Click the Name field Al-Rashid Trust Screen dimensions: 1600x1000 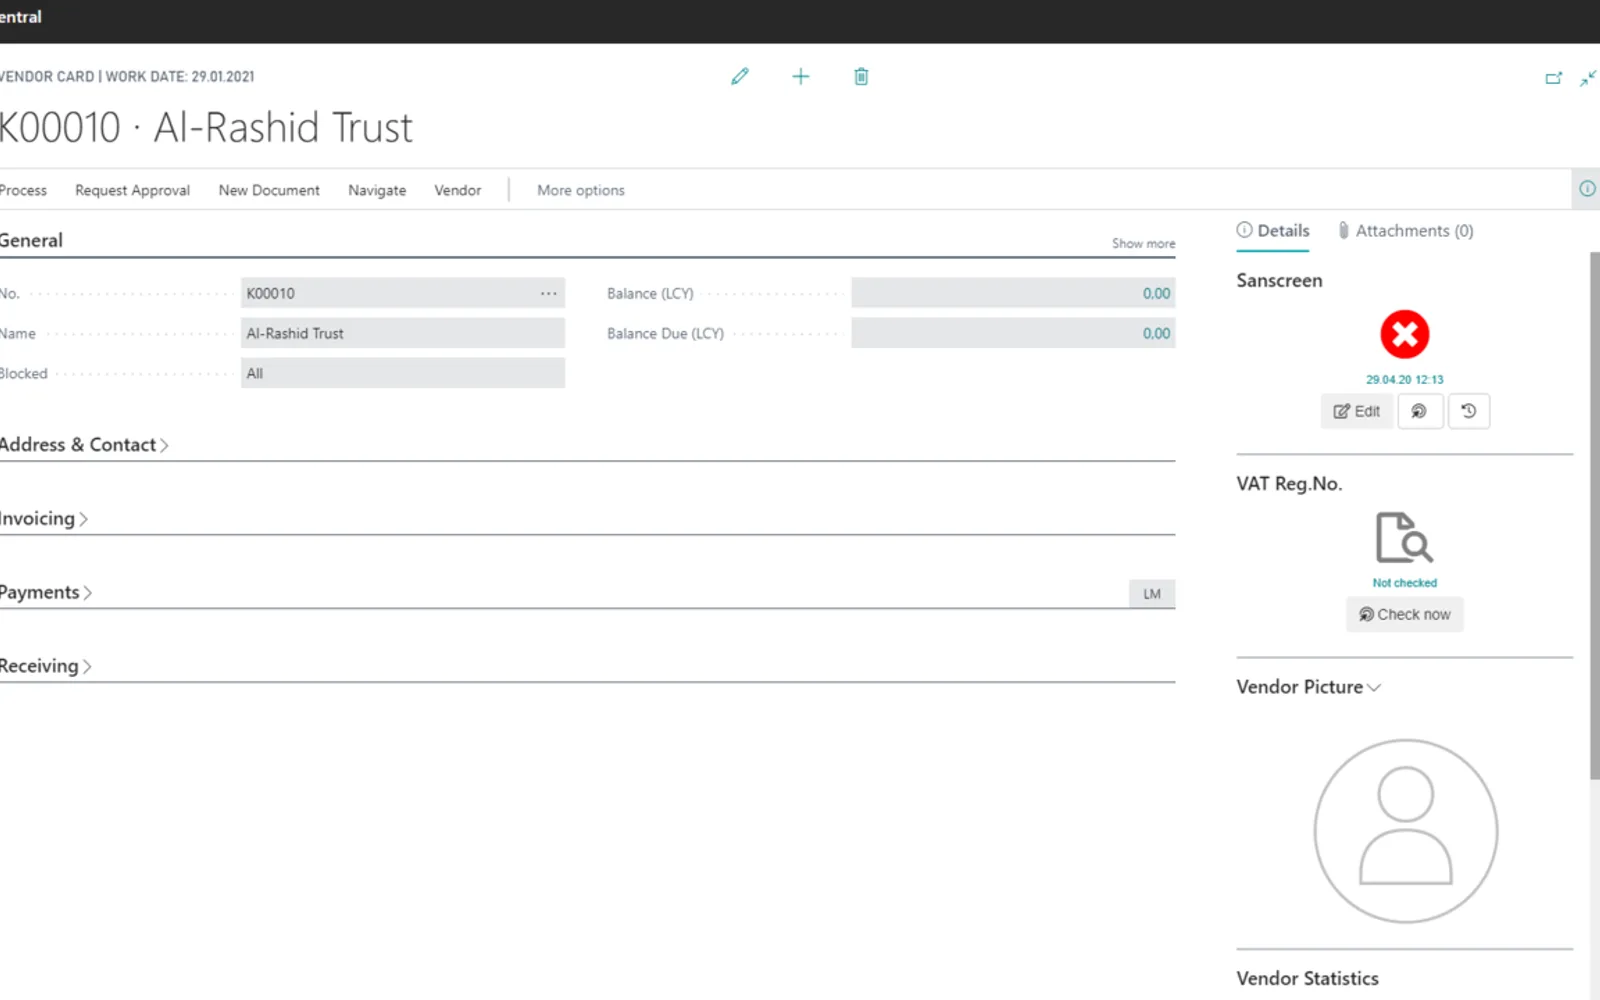point(403,333)
